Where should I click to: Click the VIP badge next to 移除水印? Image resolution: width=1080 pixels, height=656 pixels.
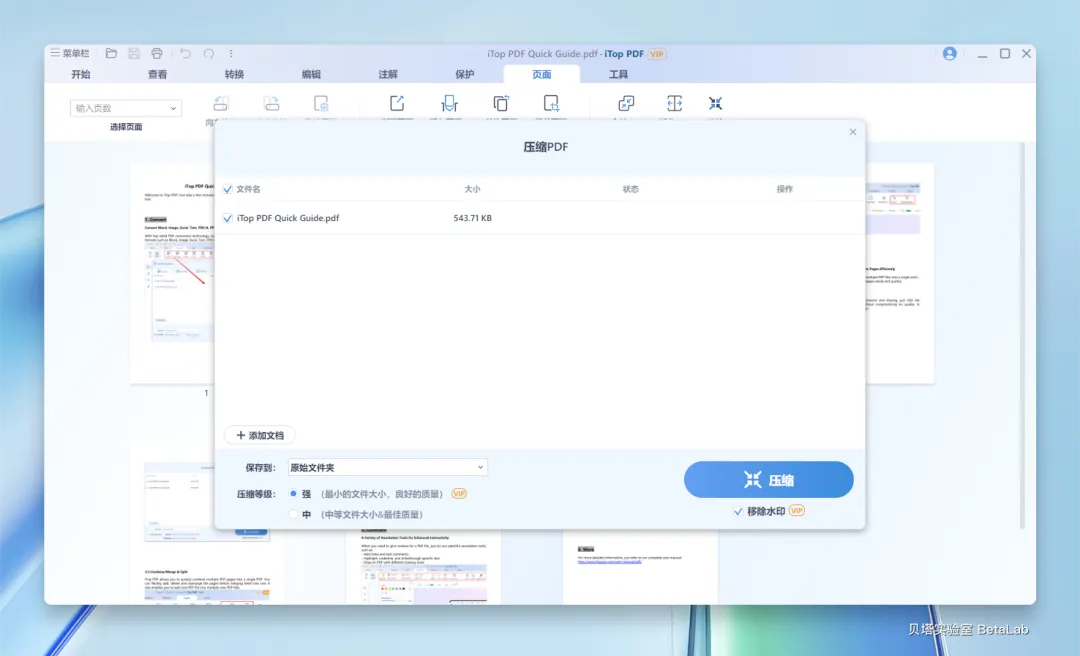(x=797, y=511)
